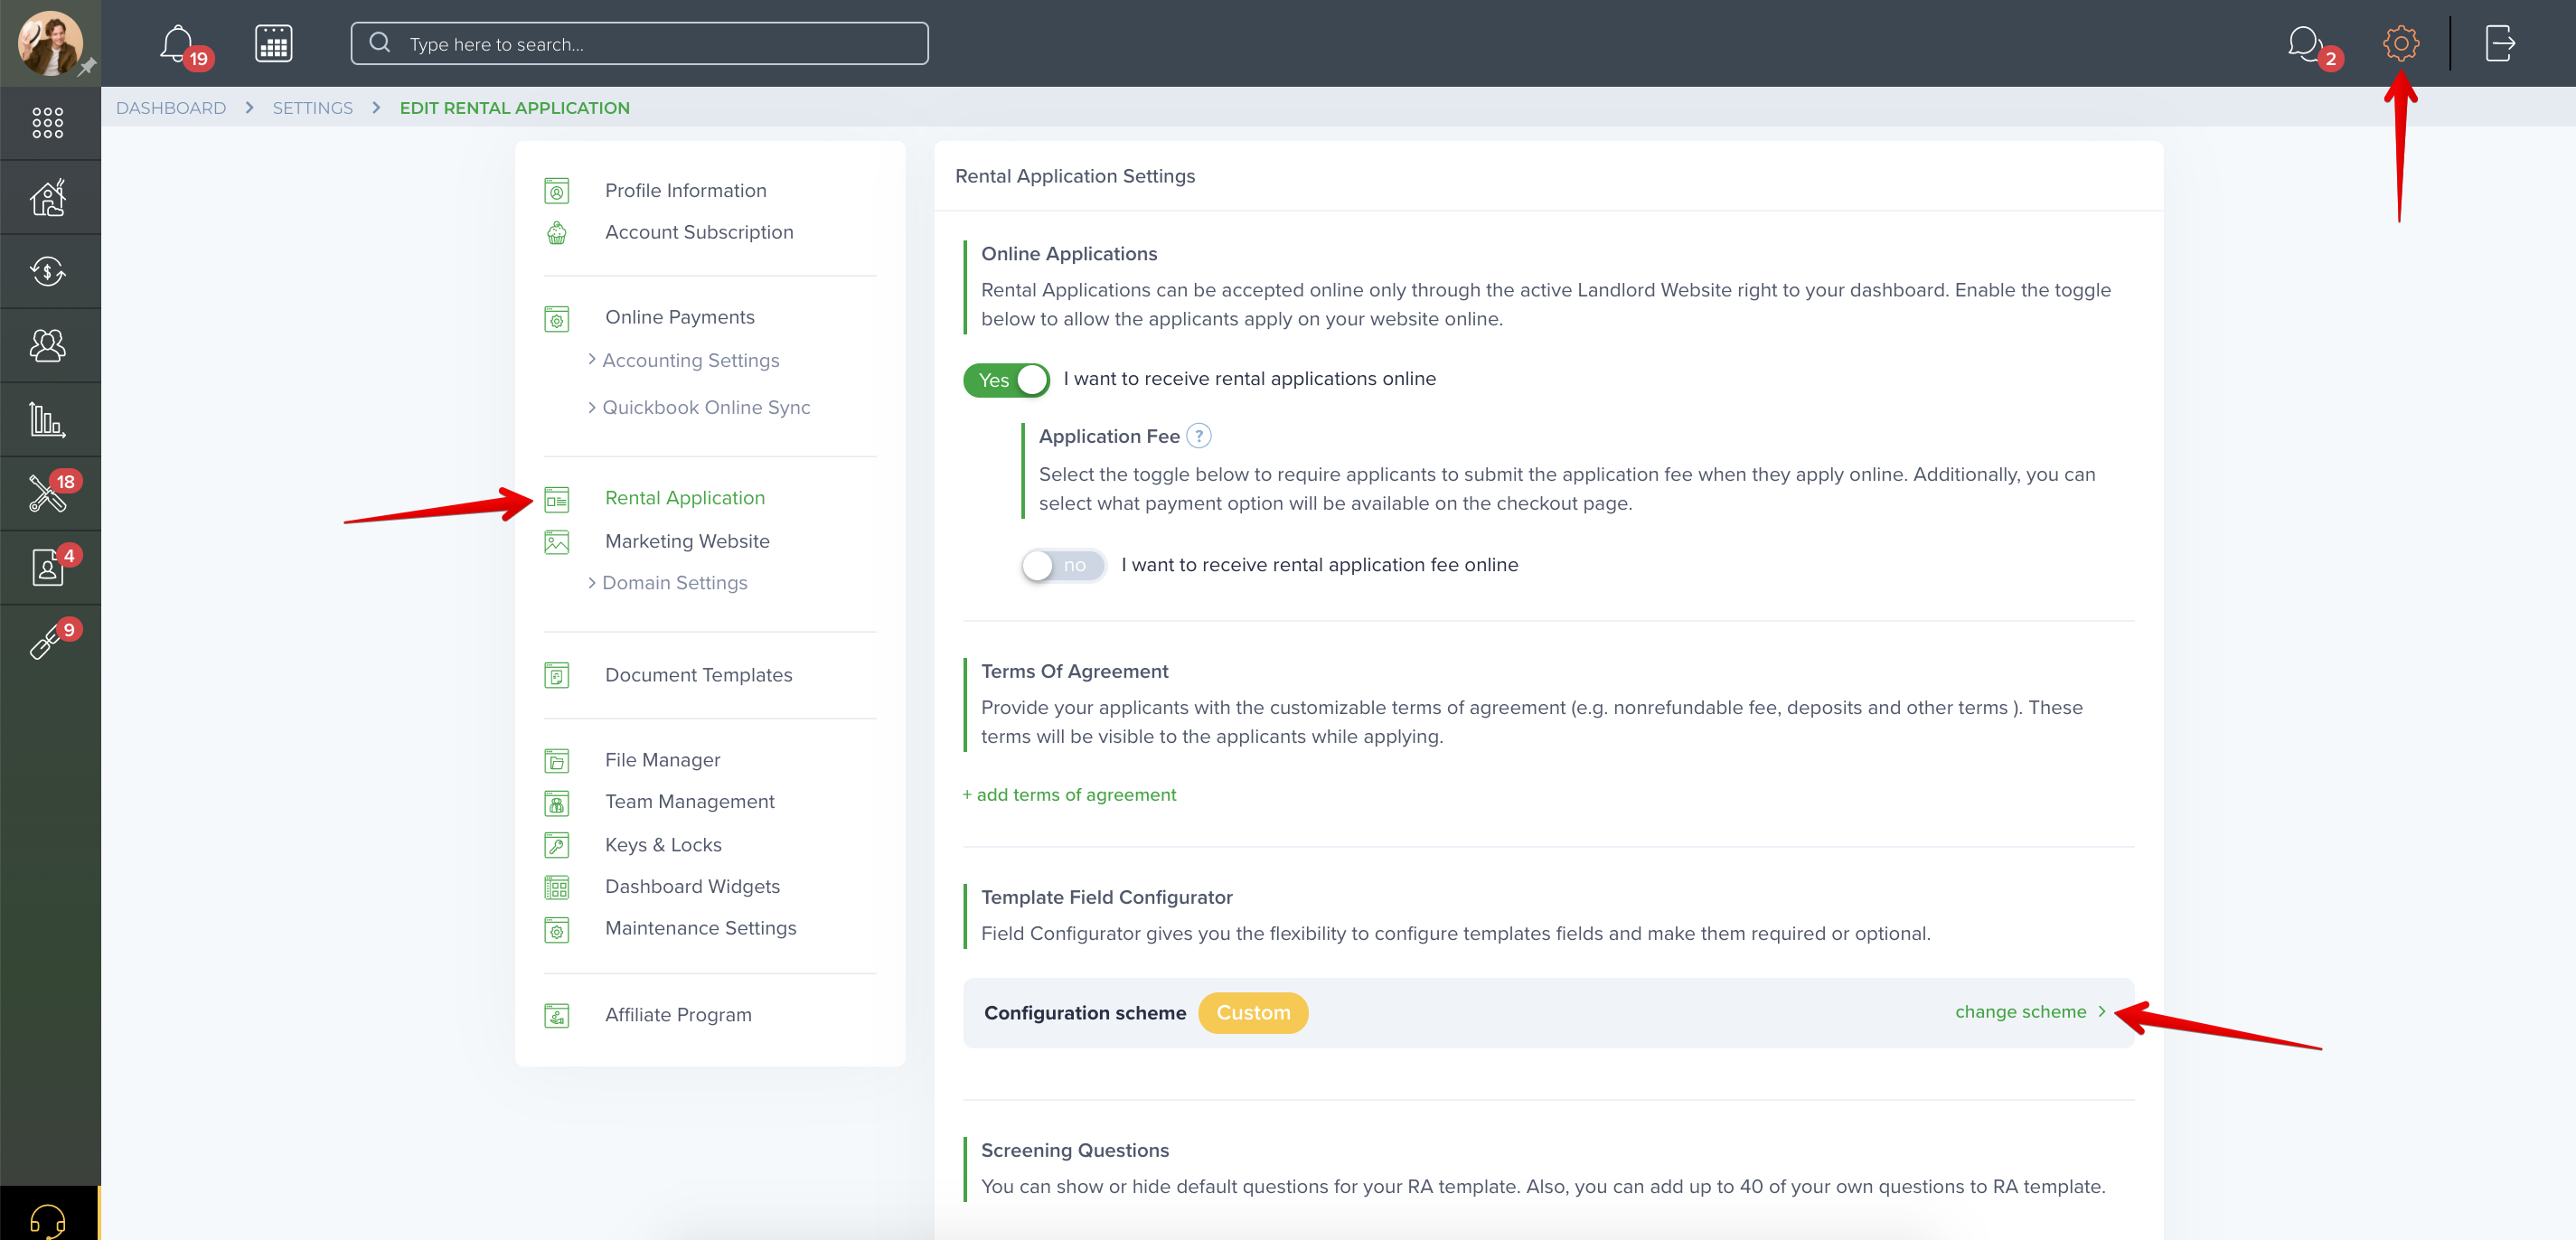The width and height of the screenshot is (2576, 1240).
Task: Click the logout icon
Action: point(2499,43)
